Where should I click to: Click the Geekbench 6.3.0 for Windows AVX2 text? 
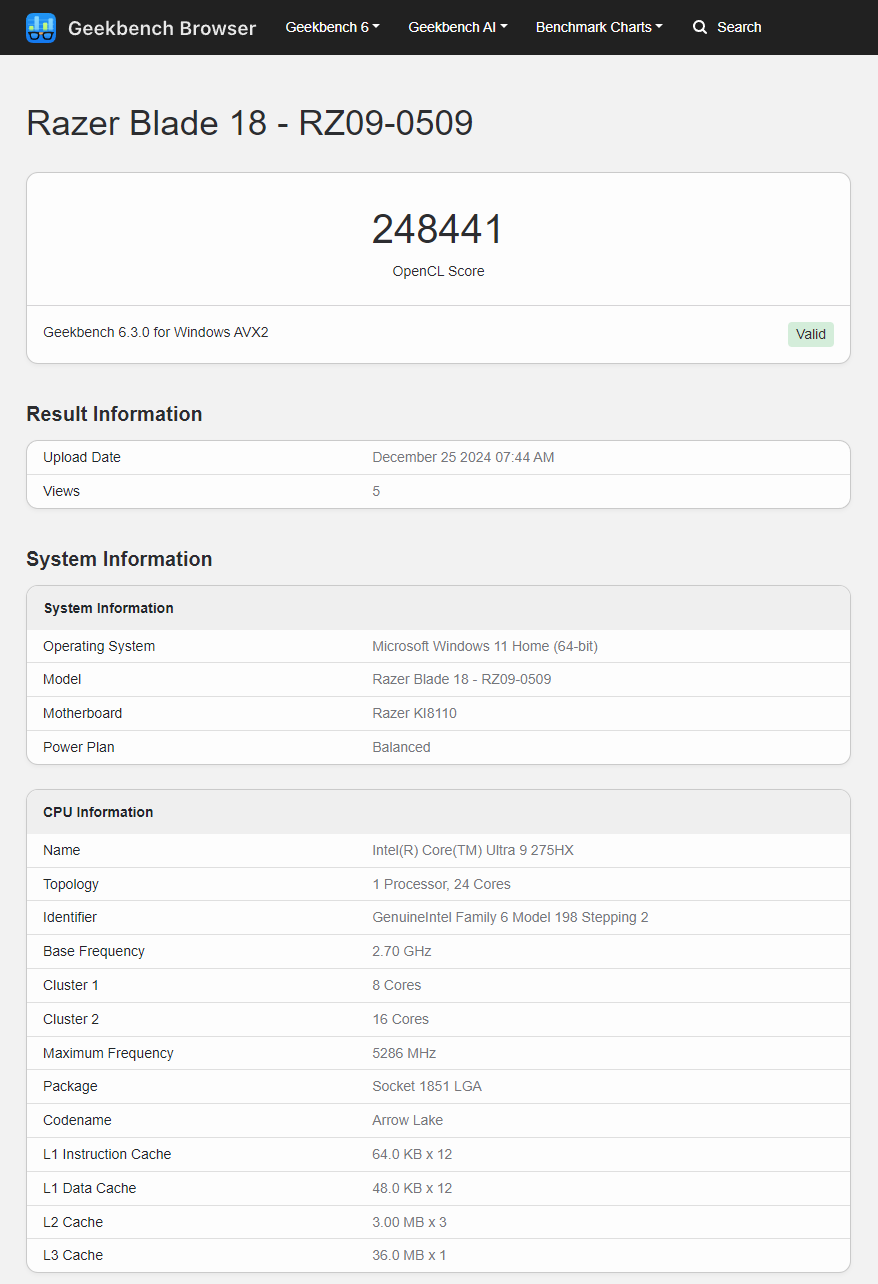[x=156, y=332]
